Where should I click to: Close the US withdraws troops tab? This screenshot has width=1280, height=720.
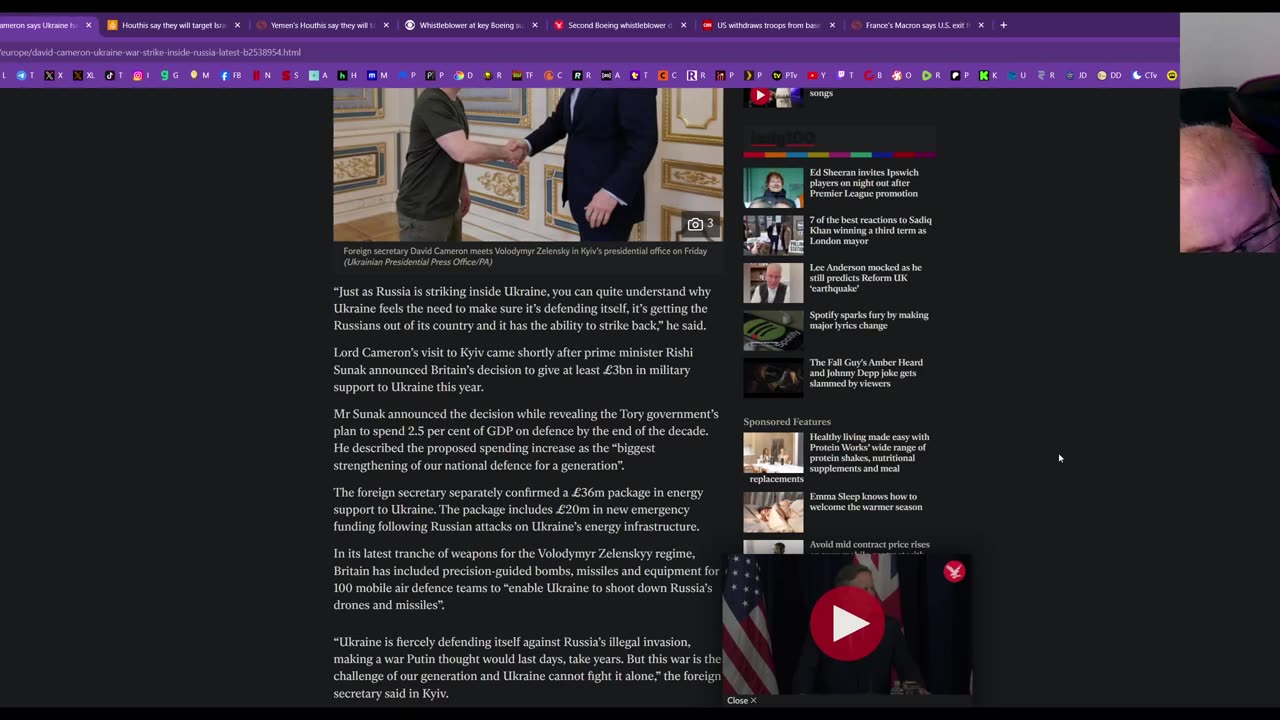[832, 25]
